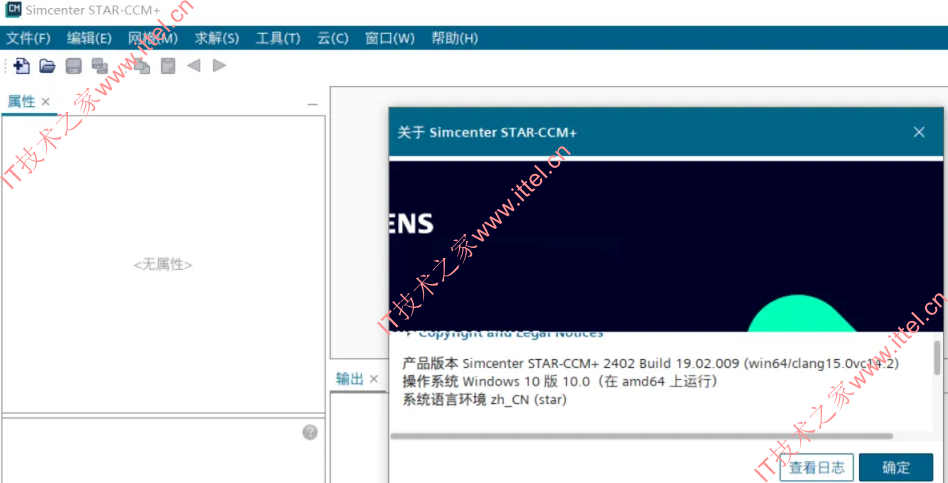The image size is (948, 483).
Task: Select the 输出 panel tab
Action: 349,379
